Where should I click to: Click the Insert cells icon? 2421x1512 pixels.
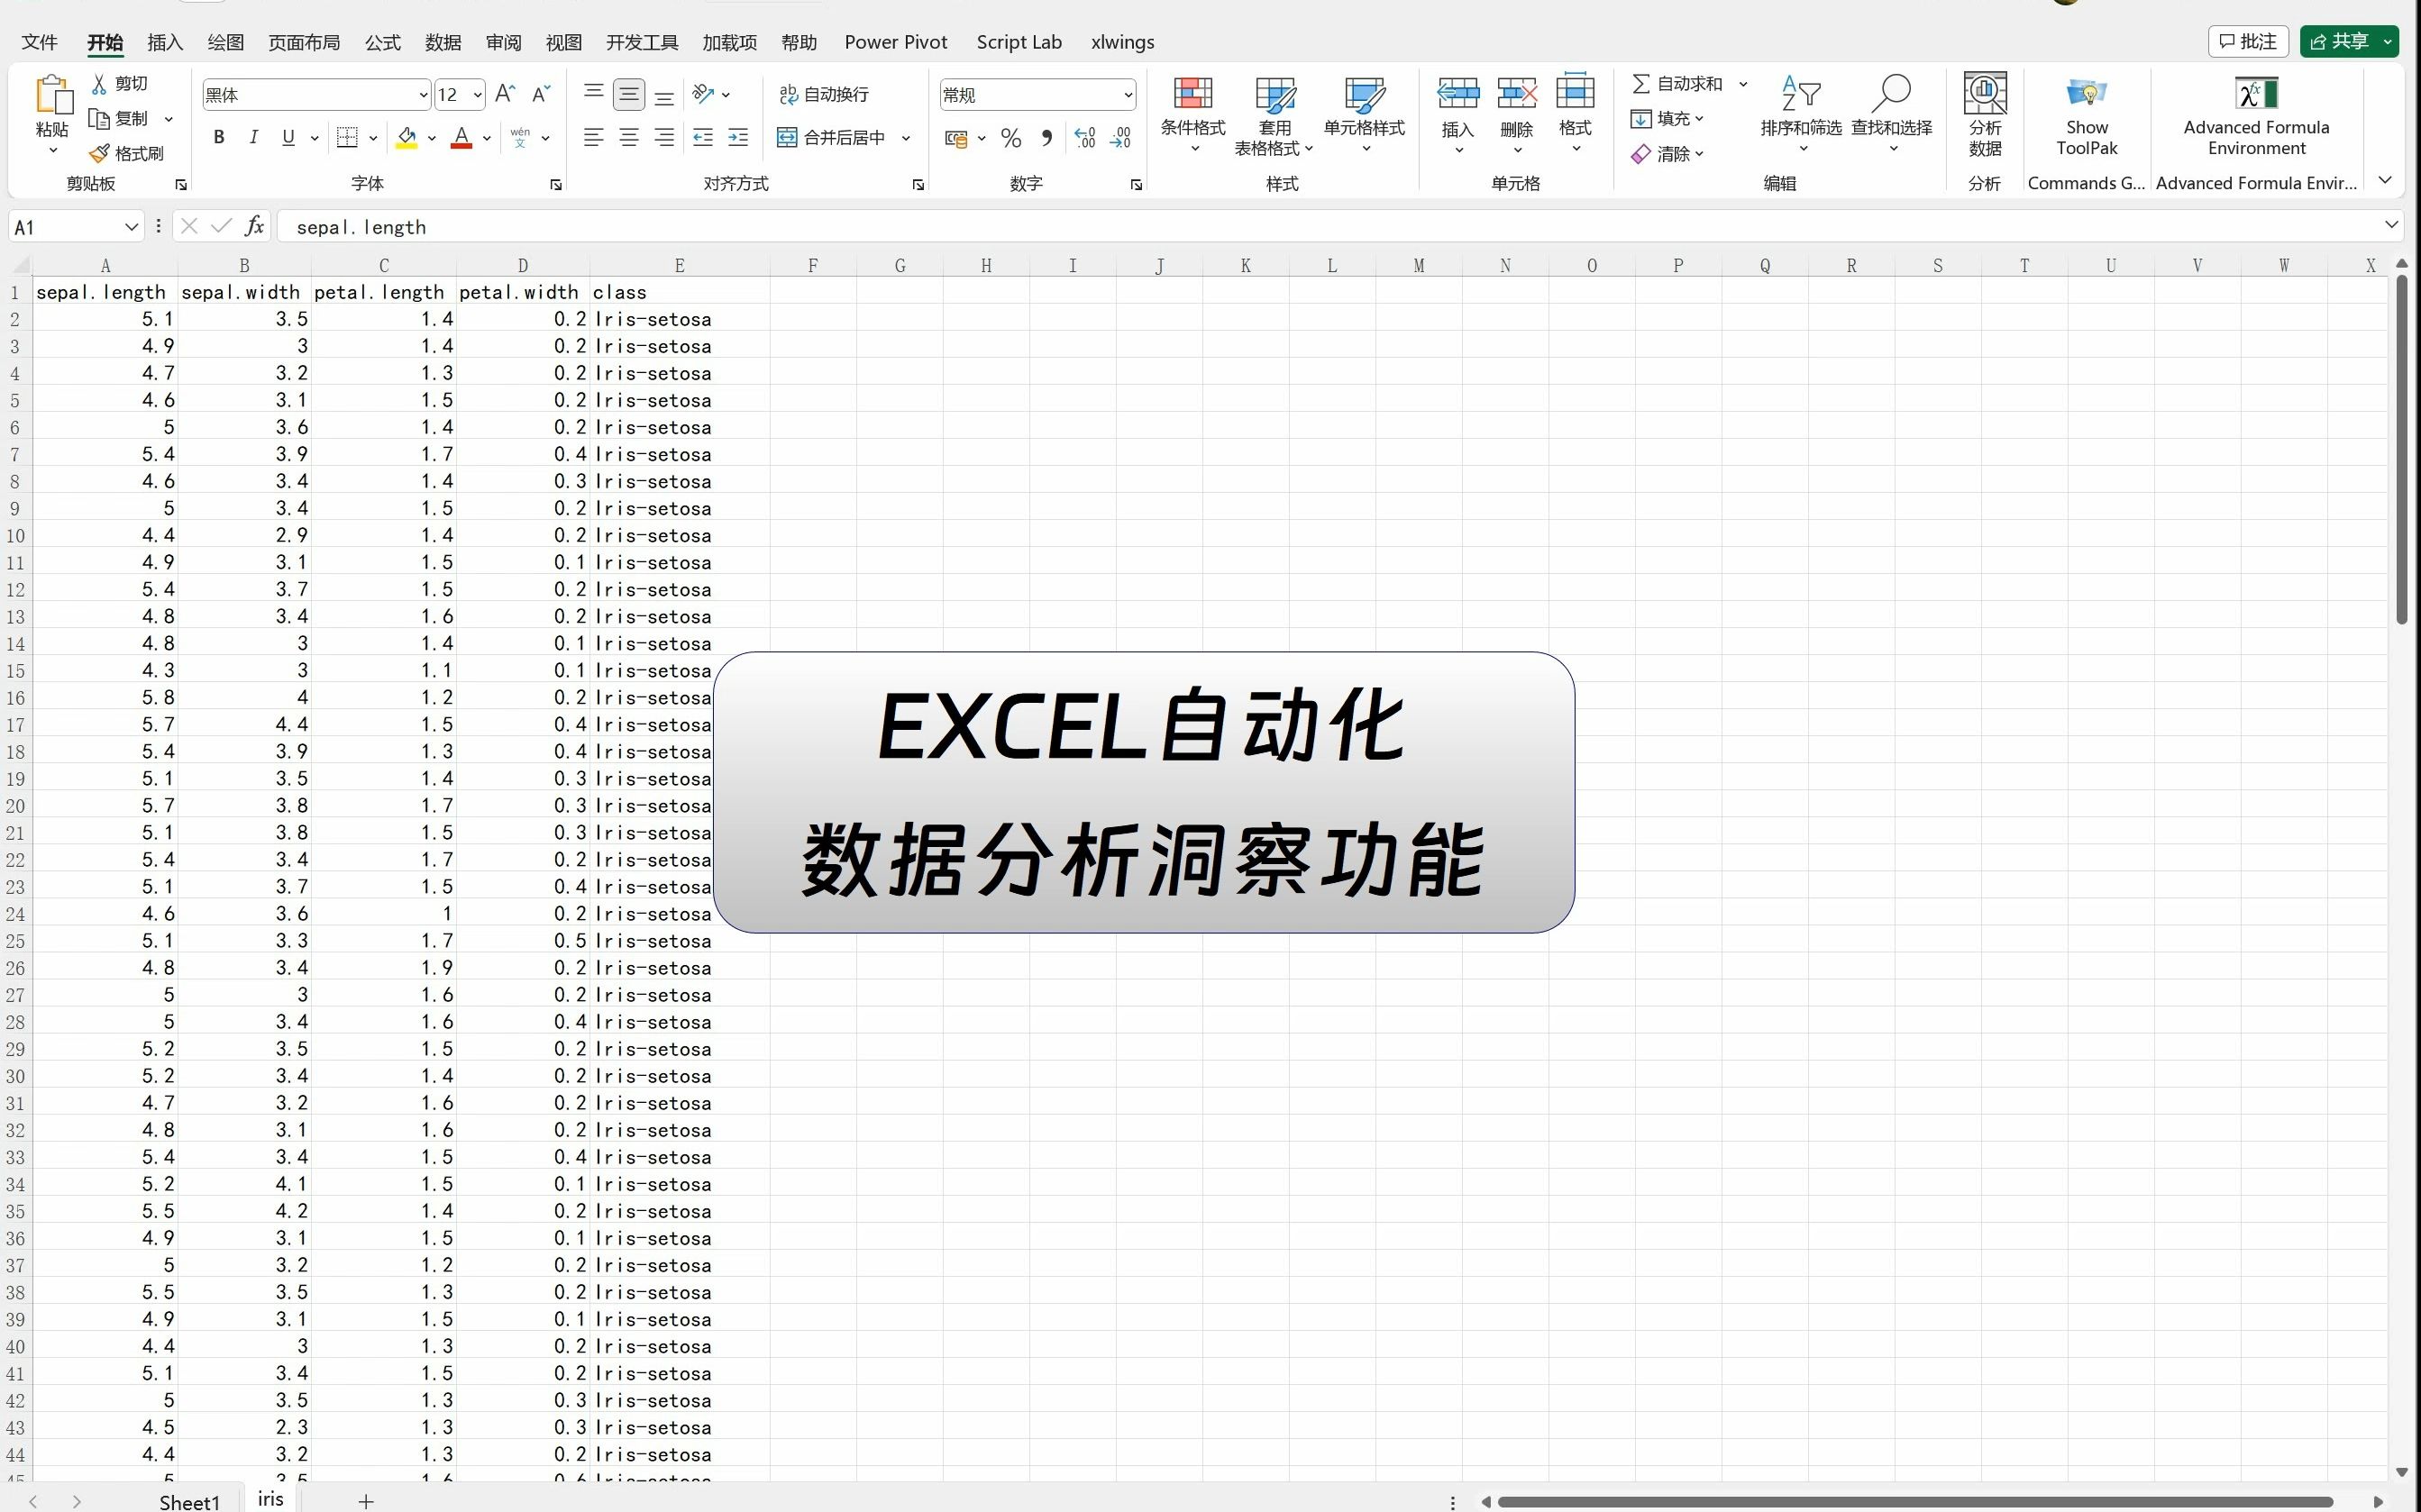[x=1458, y=93]
